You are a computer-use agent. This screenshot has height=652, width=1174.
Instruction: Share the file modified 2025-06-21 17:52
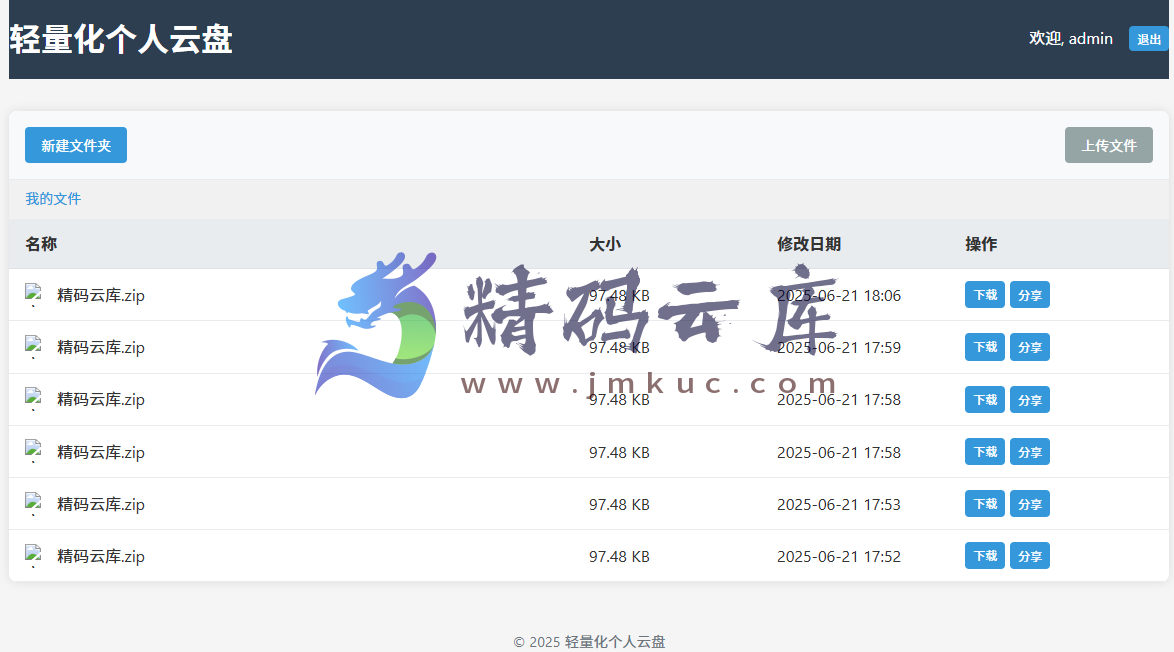1029,556
